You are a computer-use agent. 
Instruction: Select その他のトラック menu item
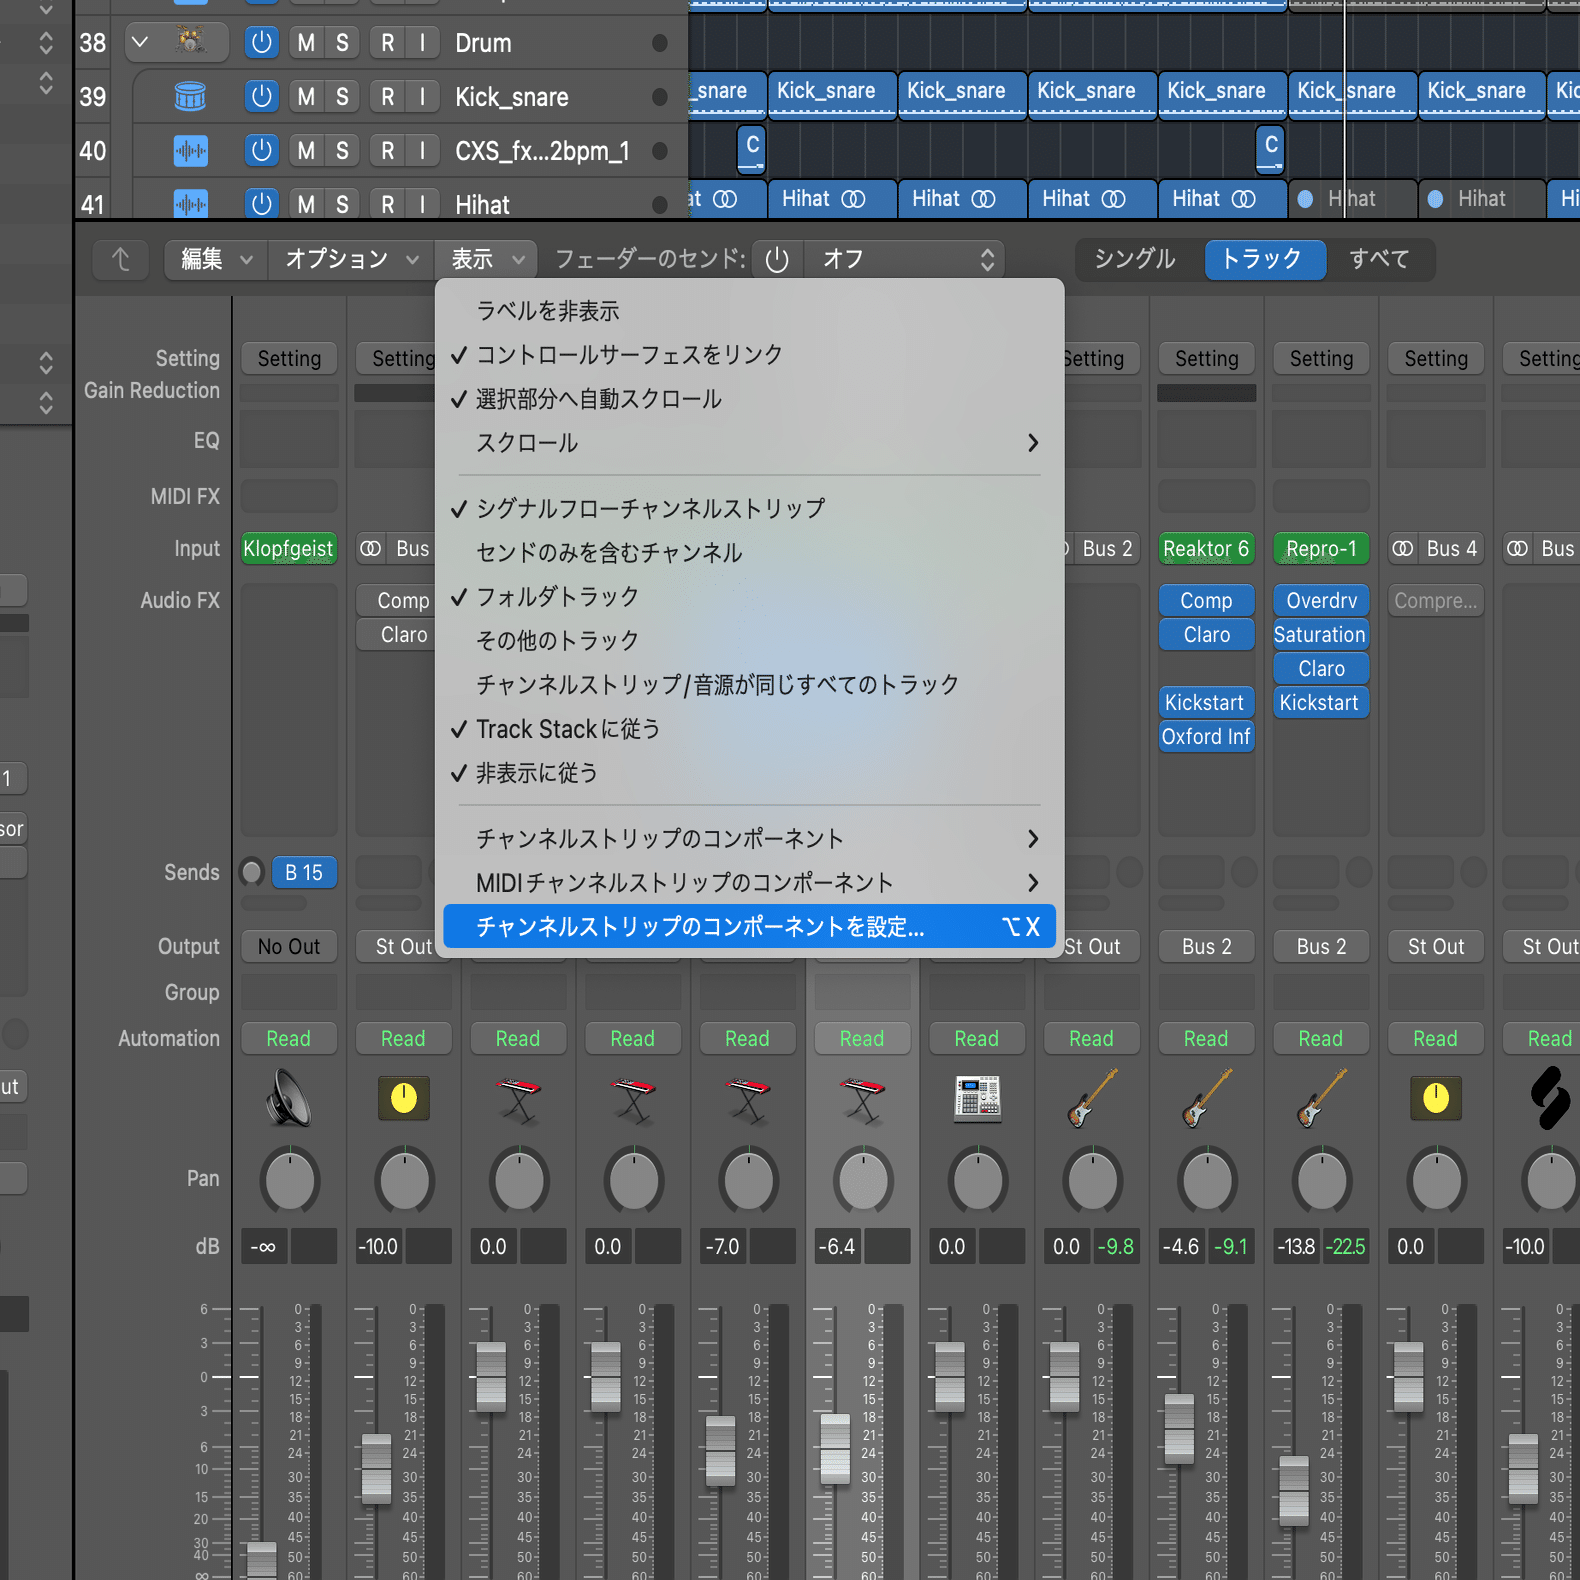click(x=749, y=641)
